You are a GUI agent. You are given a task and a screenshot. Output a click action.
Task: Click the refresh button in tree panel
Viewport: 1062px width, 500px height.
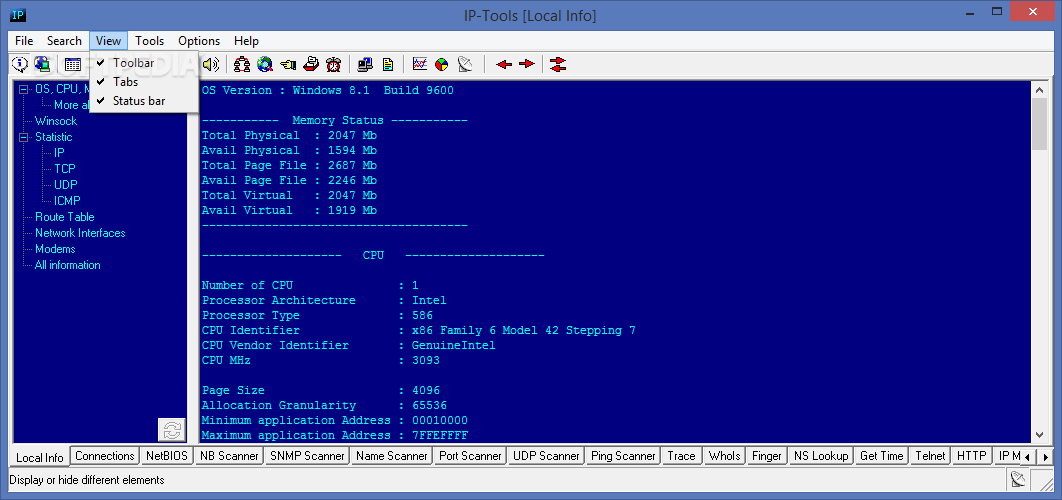coord(172,430)
